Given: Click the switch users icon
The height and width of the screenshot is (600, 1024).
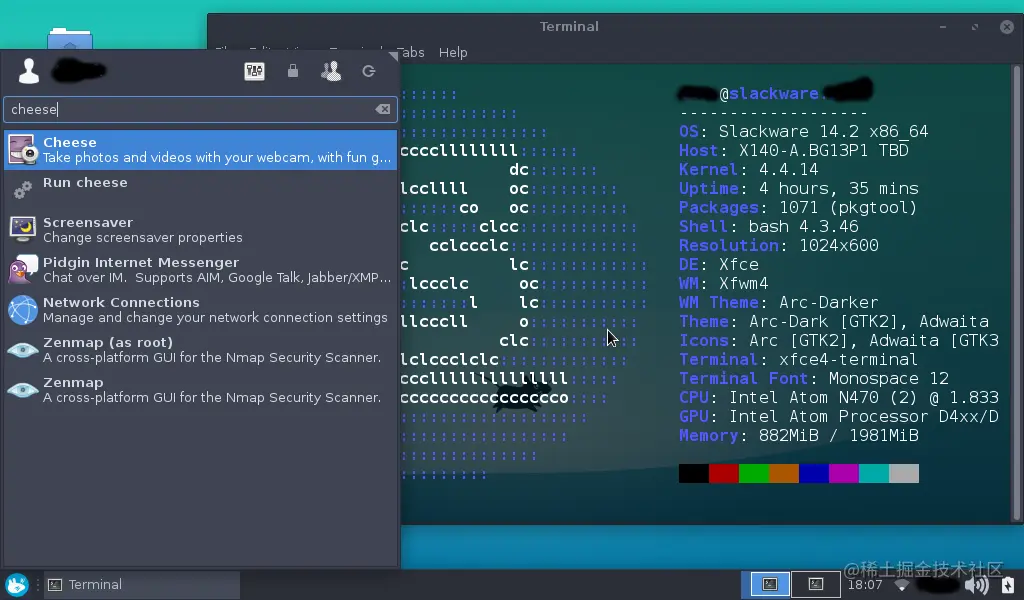Looking at the screenshot, I should (331, 71).
